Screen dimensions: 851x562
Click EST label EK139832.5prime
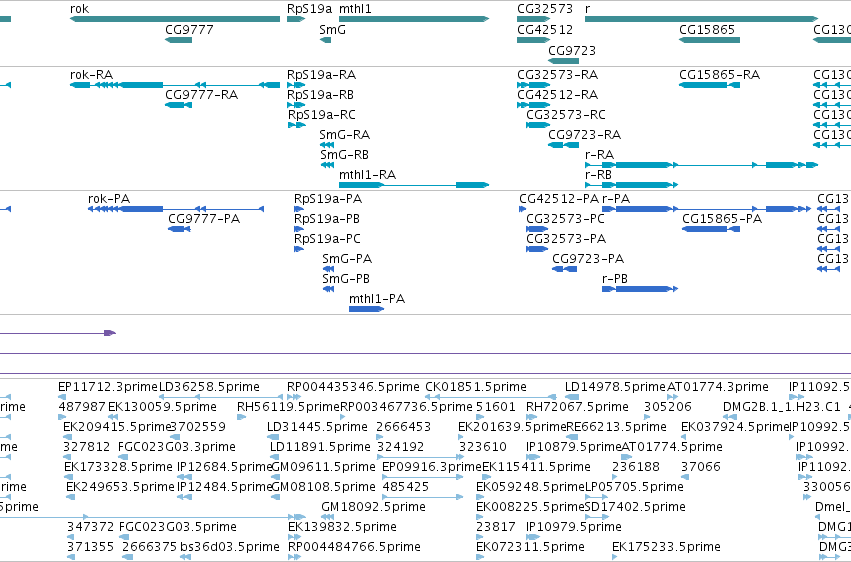[x=342, y=527]
